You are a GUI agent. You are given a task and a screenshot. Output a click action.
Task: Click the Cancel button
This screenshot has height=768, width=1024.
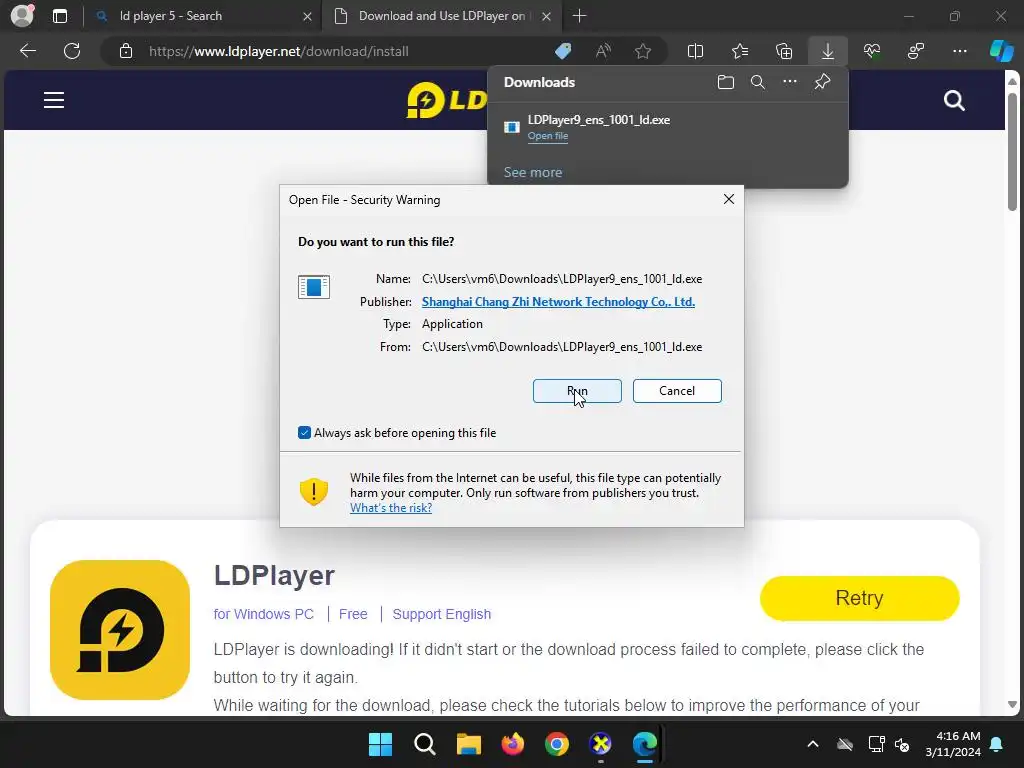[677, 391]
